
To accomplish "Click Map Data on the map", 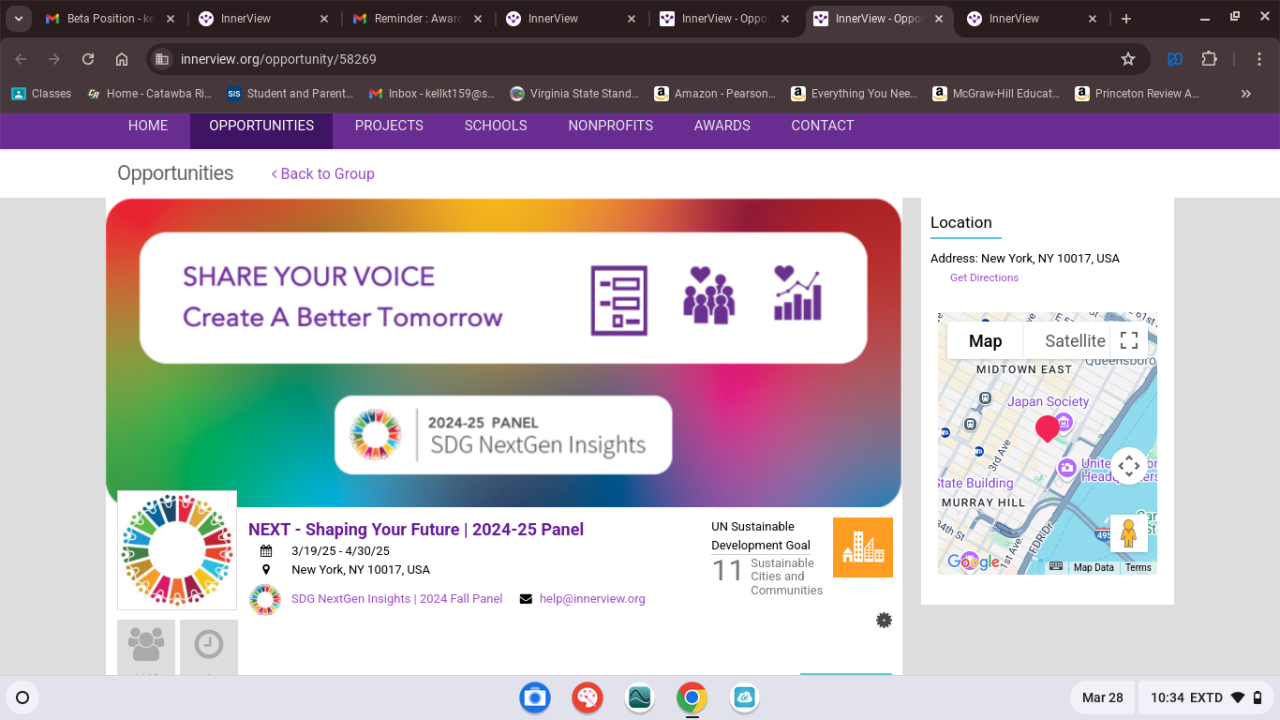I will click(x=1093, y=567).
